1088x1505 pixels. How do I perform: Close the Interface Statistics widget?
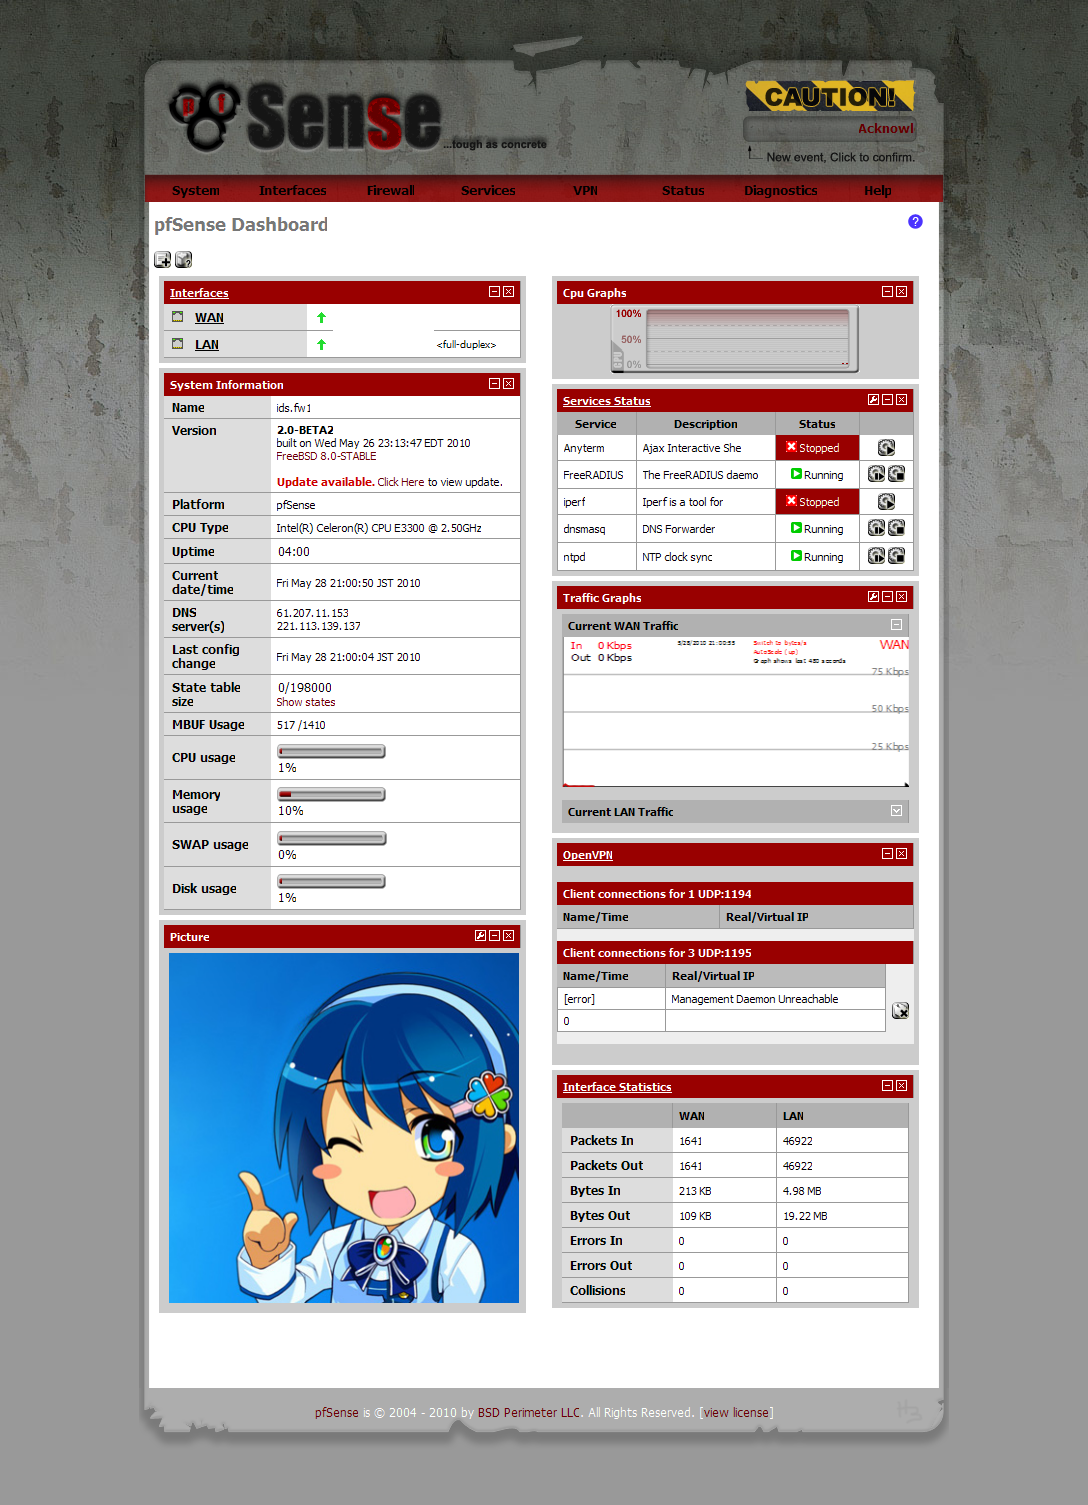coord(901,1086)
